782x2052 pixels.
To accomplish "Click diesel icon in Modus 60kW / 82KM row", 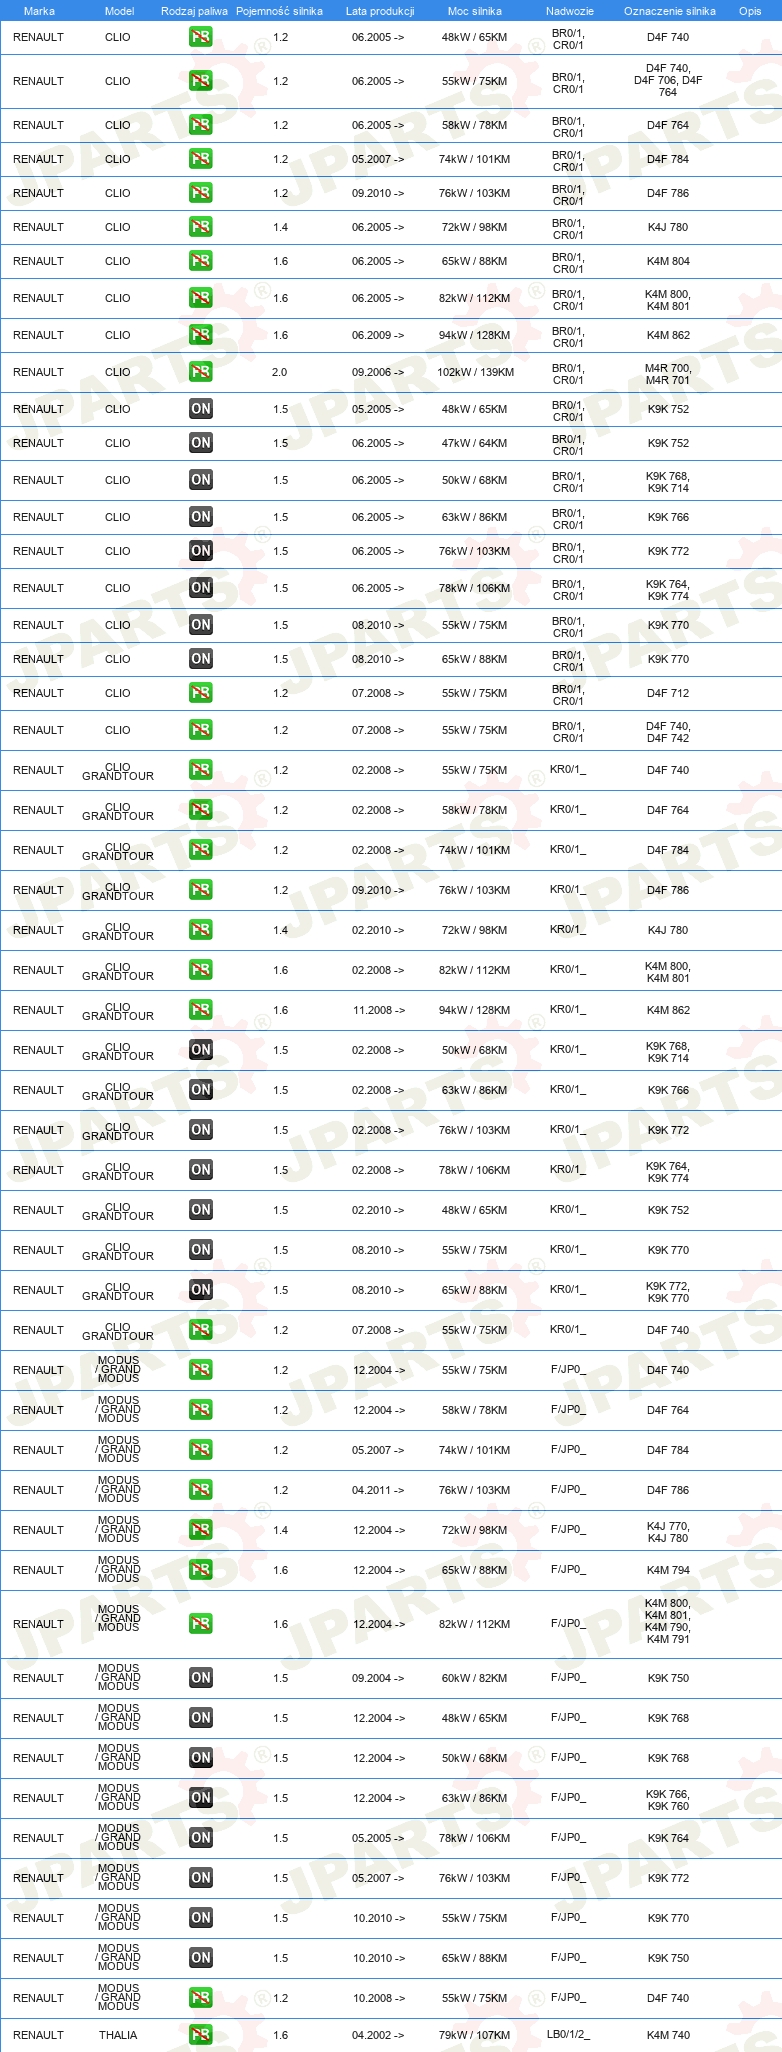I will (201, 1678).
